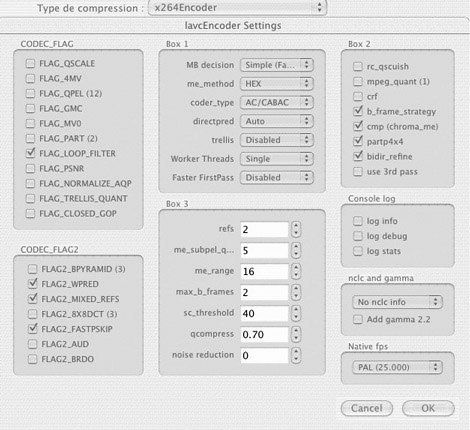Enable FLAG_PSNR checkbox
Image resolution: width=470 pixels, height=430 pixels.
(30, 168)
